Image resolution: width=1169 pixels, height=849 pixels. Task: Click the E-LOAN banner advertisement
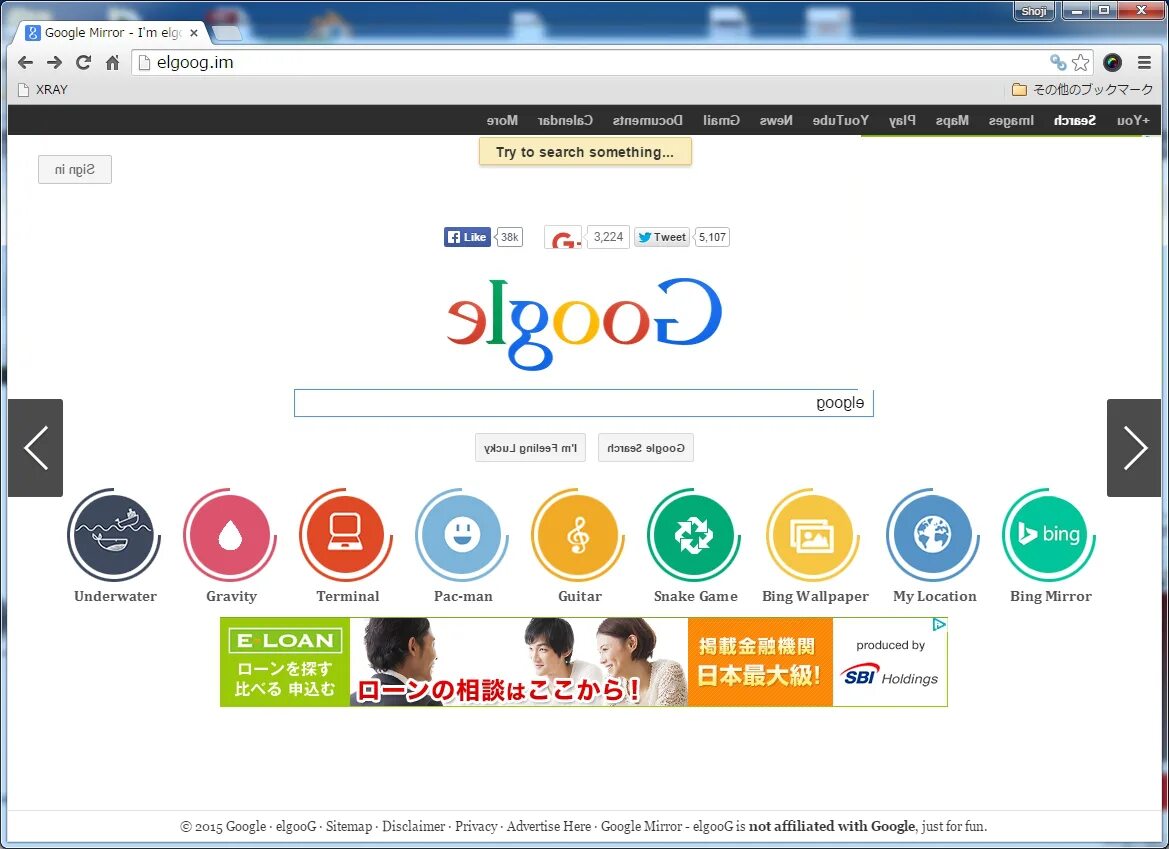coord(584,662)
